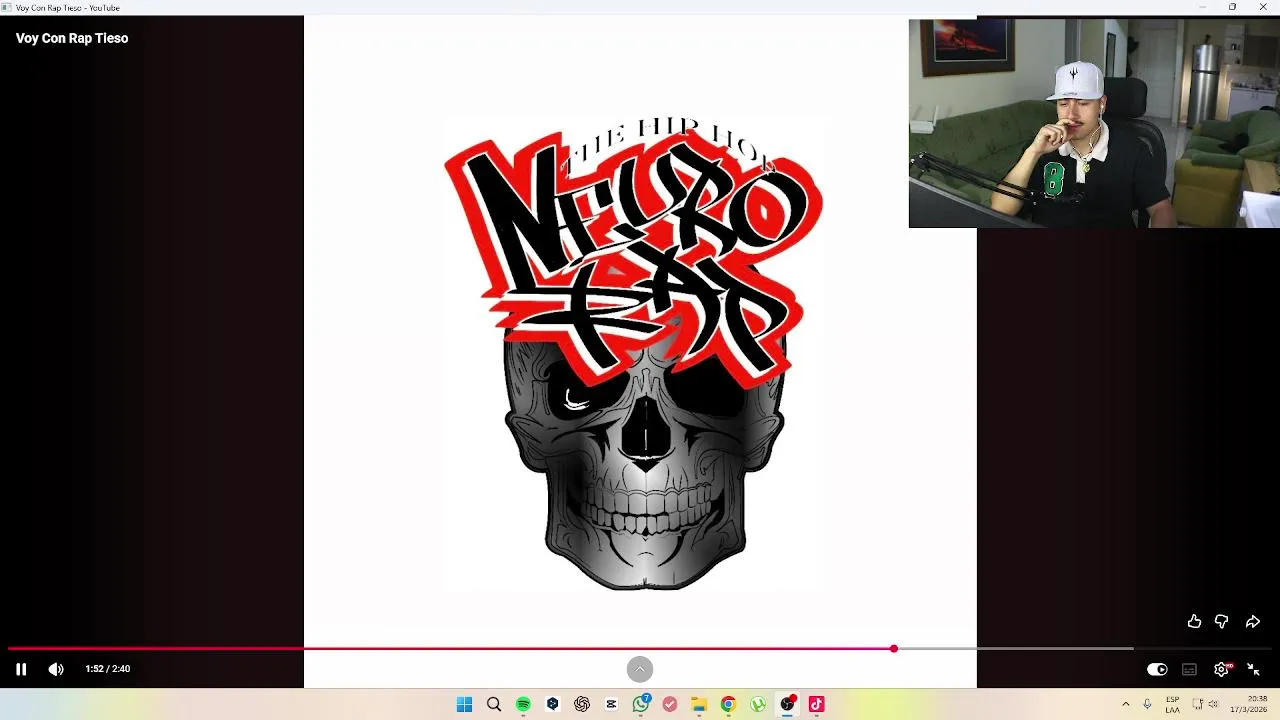1280x720 pixels.
Task: Click the webcam overlay thumbnail
Action: click(x=1094, y=123)
